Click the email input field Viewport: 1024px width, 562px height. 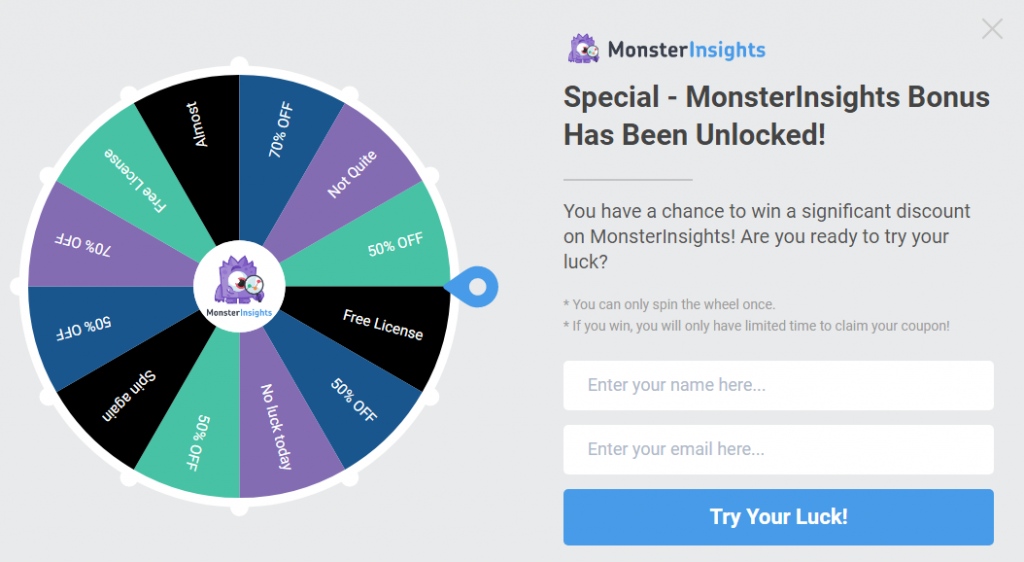point(778,449)
